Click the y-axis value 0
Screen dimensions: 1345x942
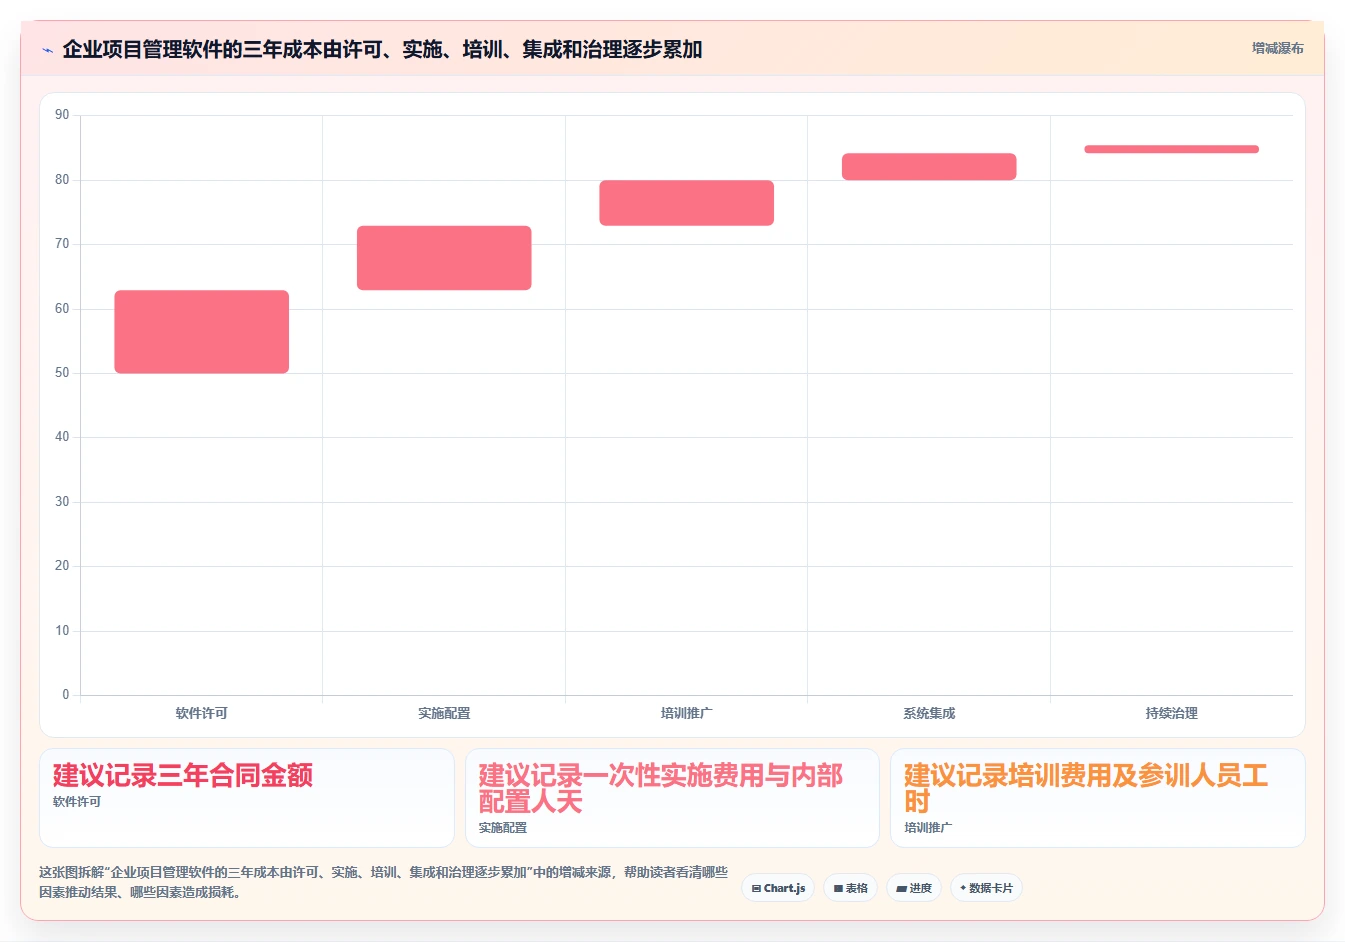(x=66, y=694)
